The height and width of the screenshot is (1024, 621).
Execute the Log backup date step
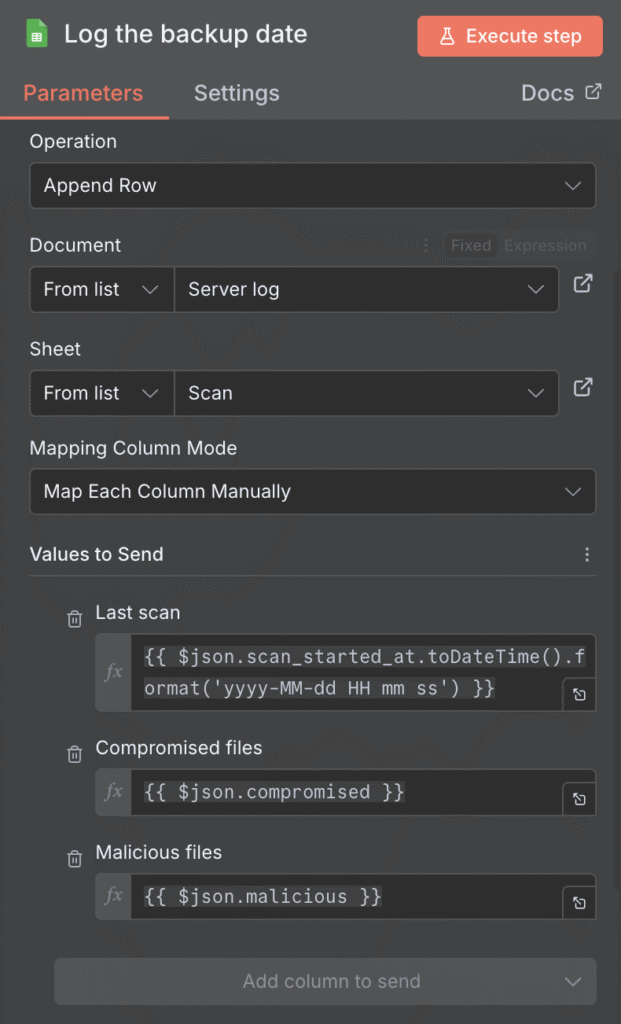click(510, 36)
